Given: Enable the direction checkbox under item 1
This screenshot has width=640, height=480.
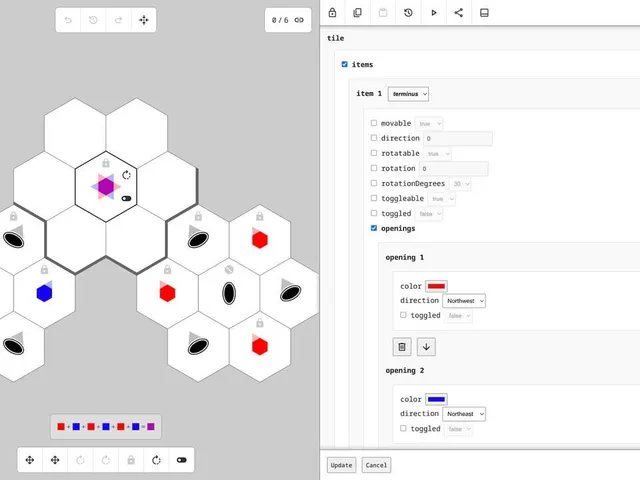Looking at the screenshot, I should pos(374,138).
